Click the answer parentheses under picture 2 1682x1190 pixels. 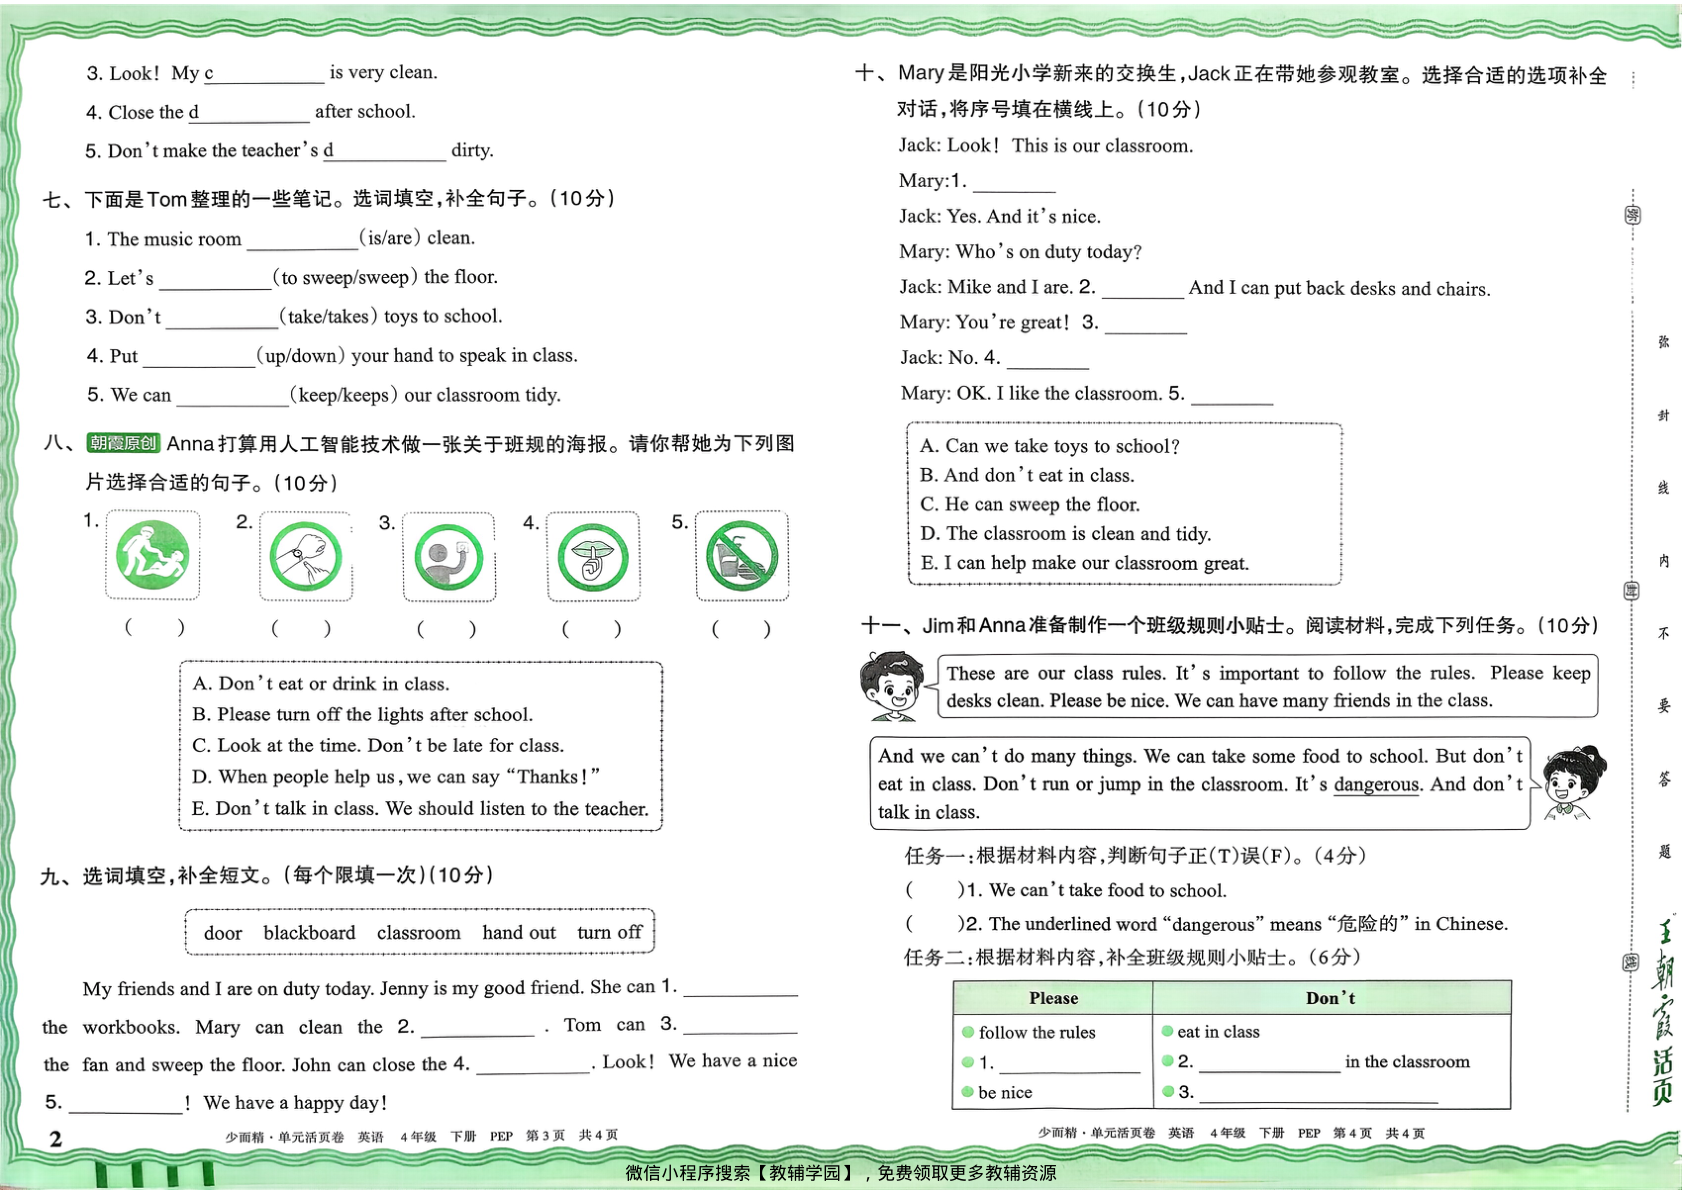(301, 629)
